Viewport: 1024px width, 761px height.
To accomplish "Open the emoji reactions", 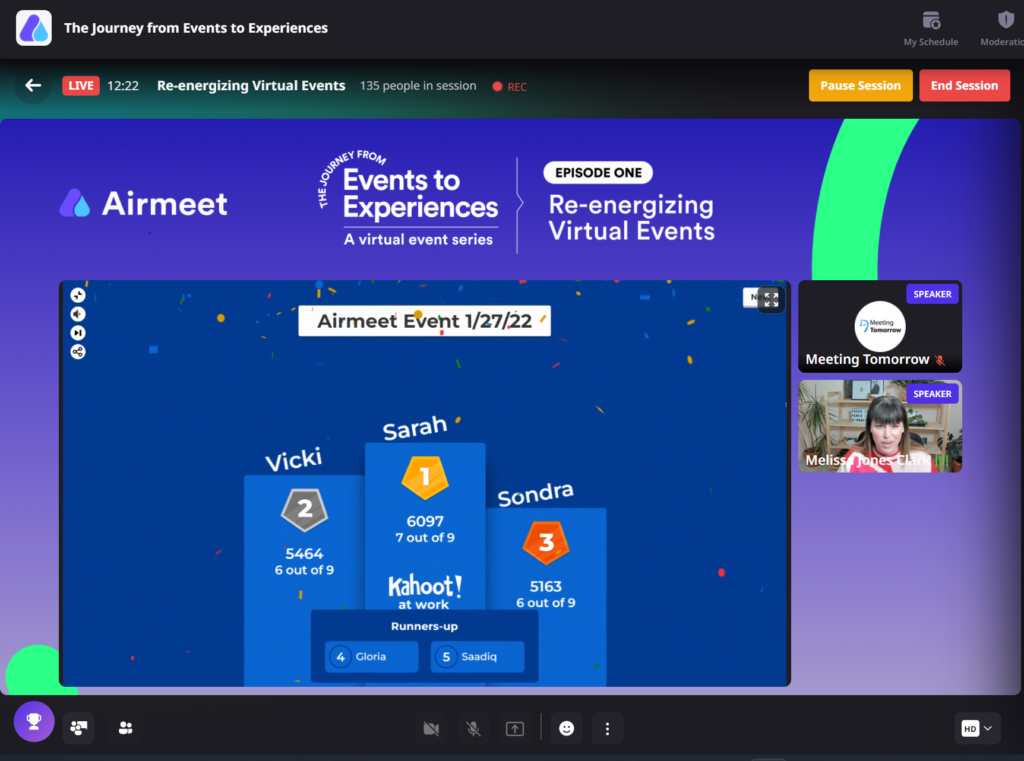I will (x=566, y=728).
